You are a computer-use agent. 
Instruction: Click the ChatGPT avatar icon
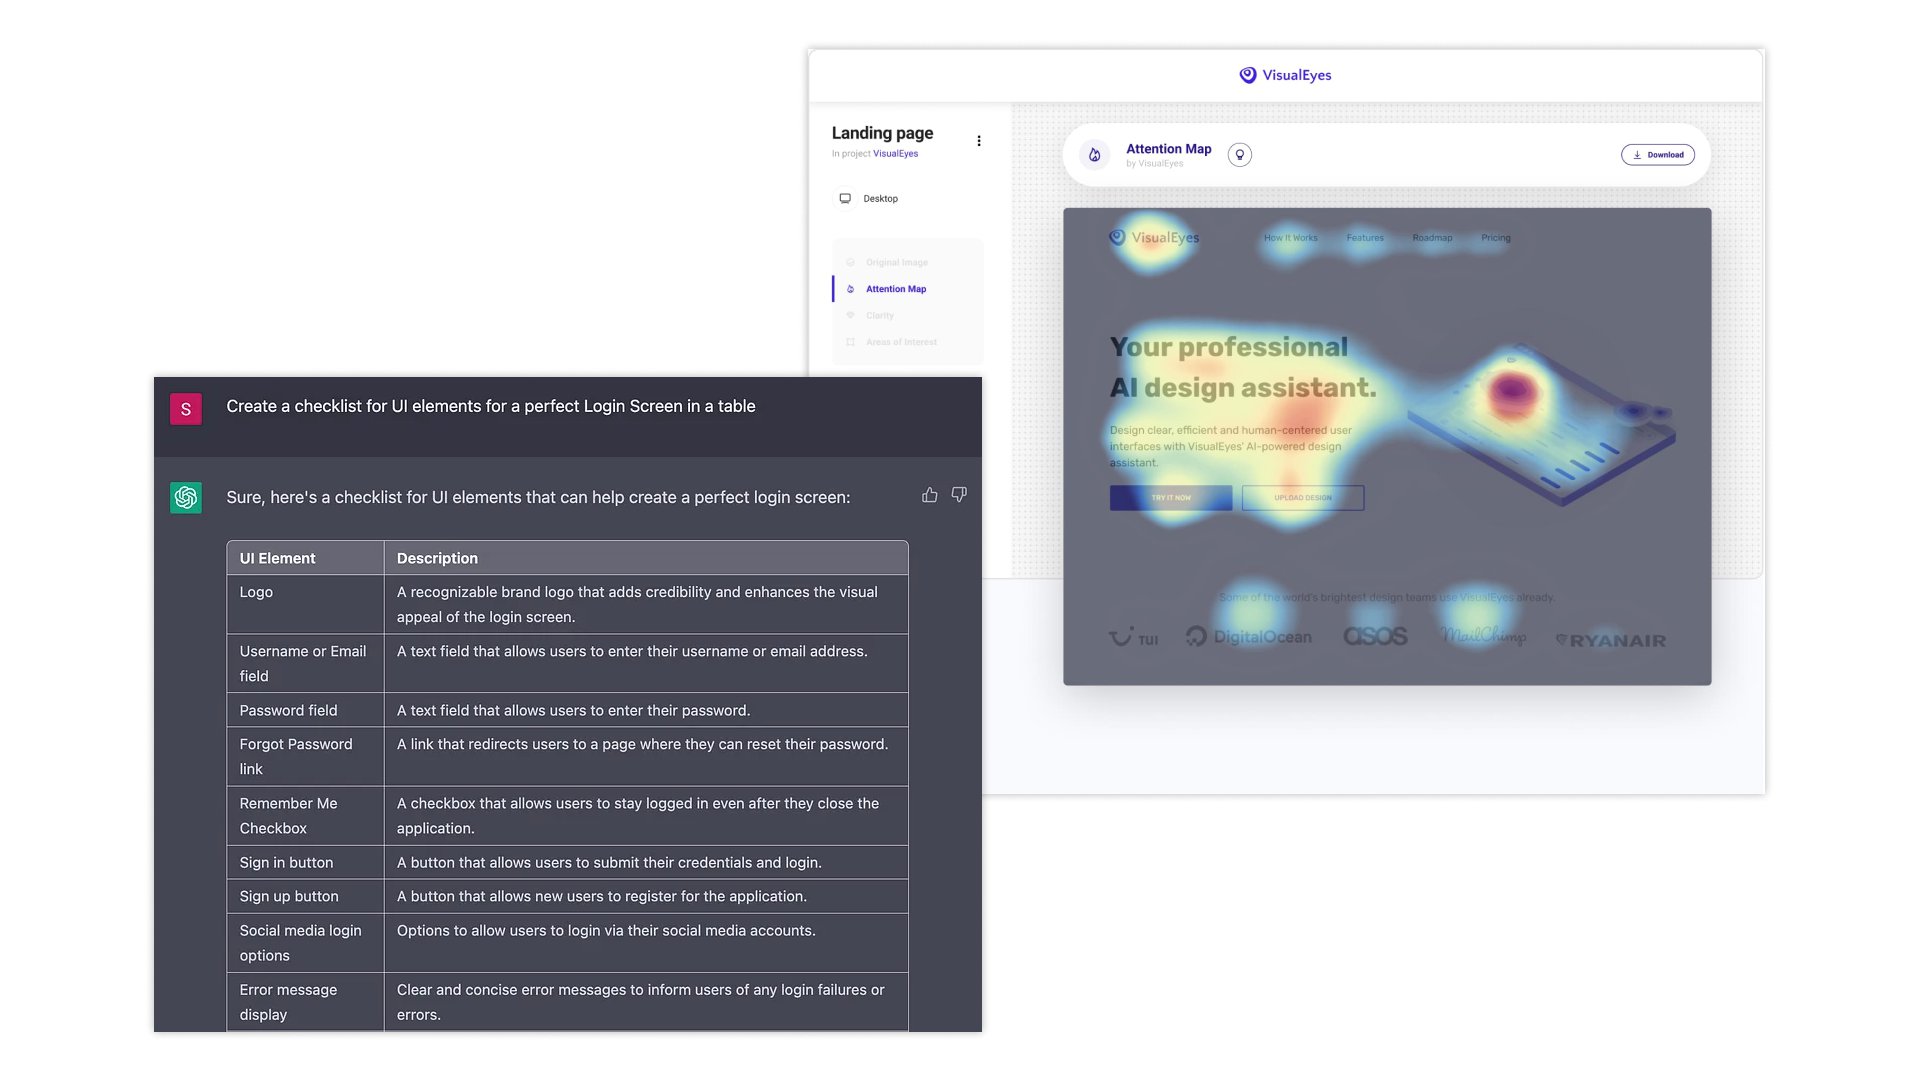point(186,497)
